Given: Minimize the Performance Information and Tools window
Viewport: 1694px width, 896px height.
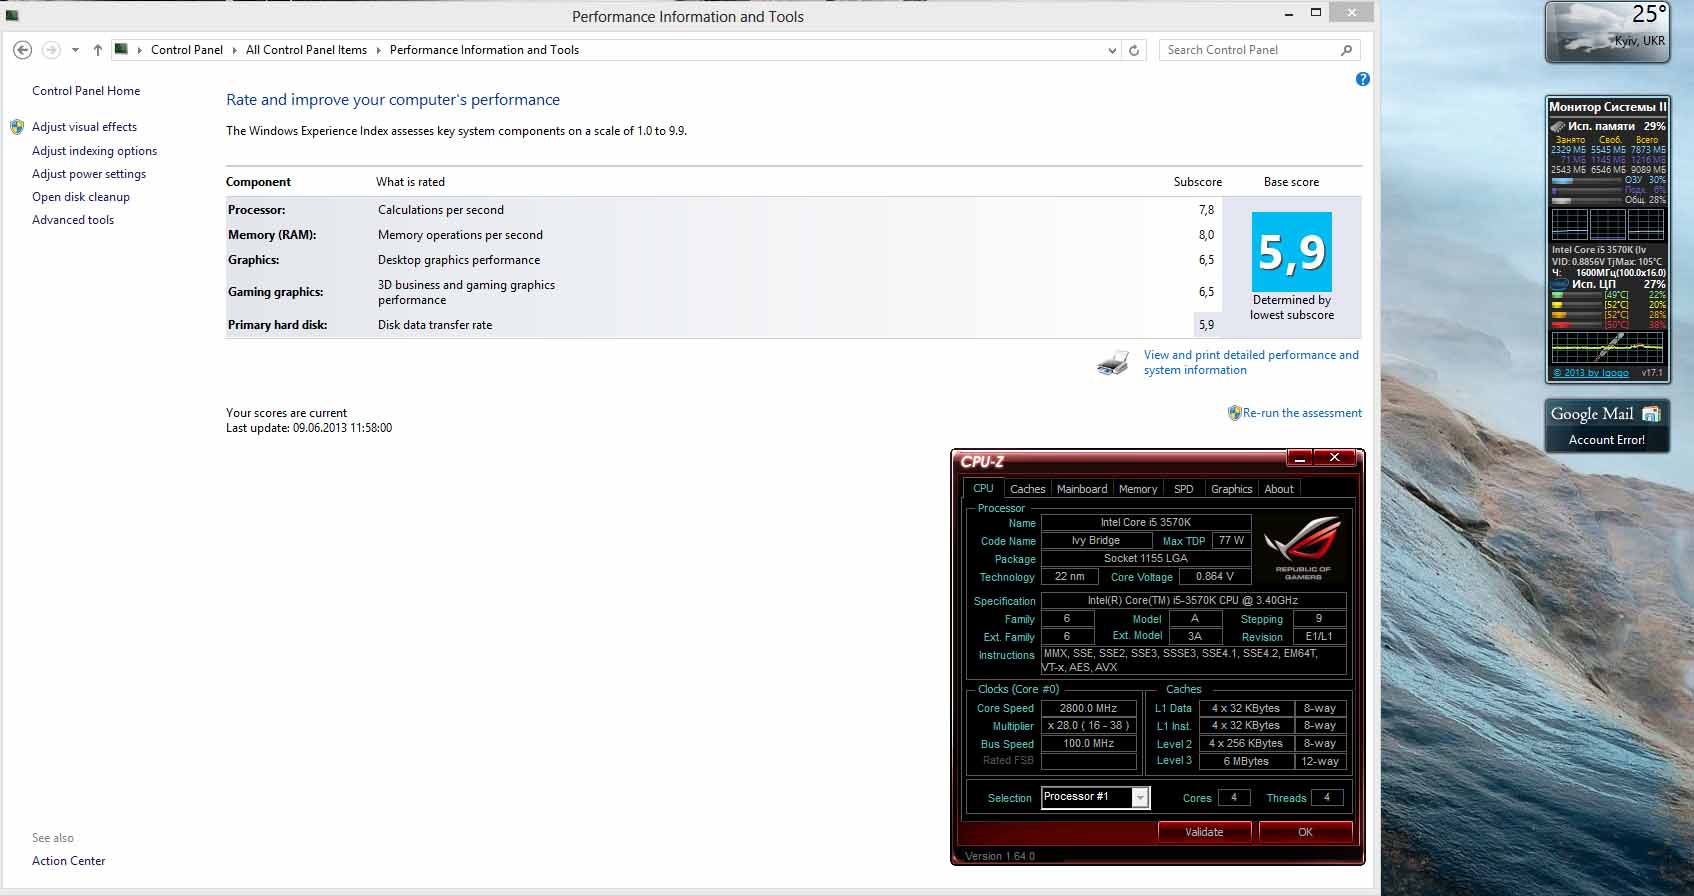Looking at the screenshot, I should 1288,13.
